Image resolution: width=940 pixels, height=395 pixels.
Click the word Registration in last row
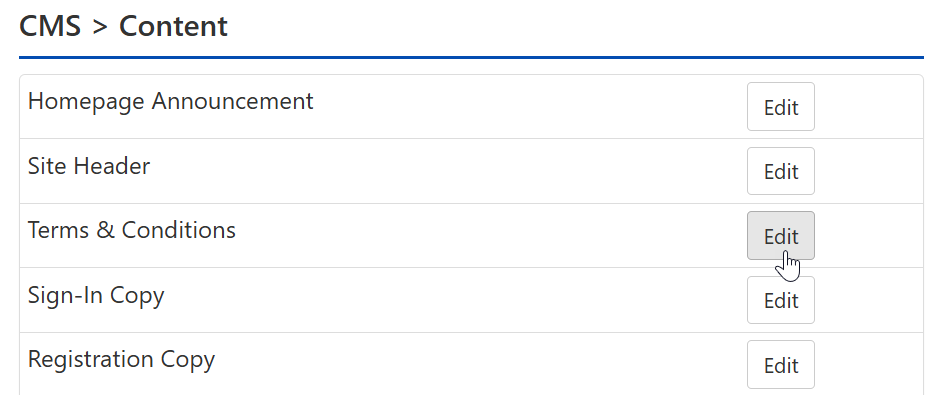pyautogui.click(x=90, y=360)
